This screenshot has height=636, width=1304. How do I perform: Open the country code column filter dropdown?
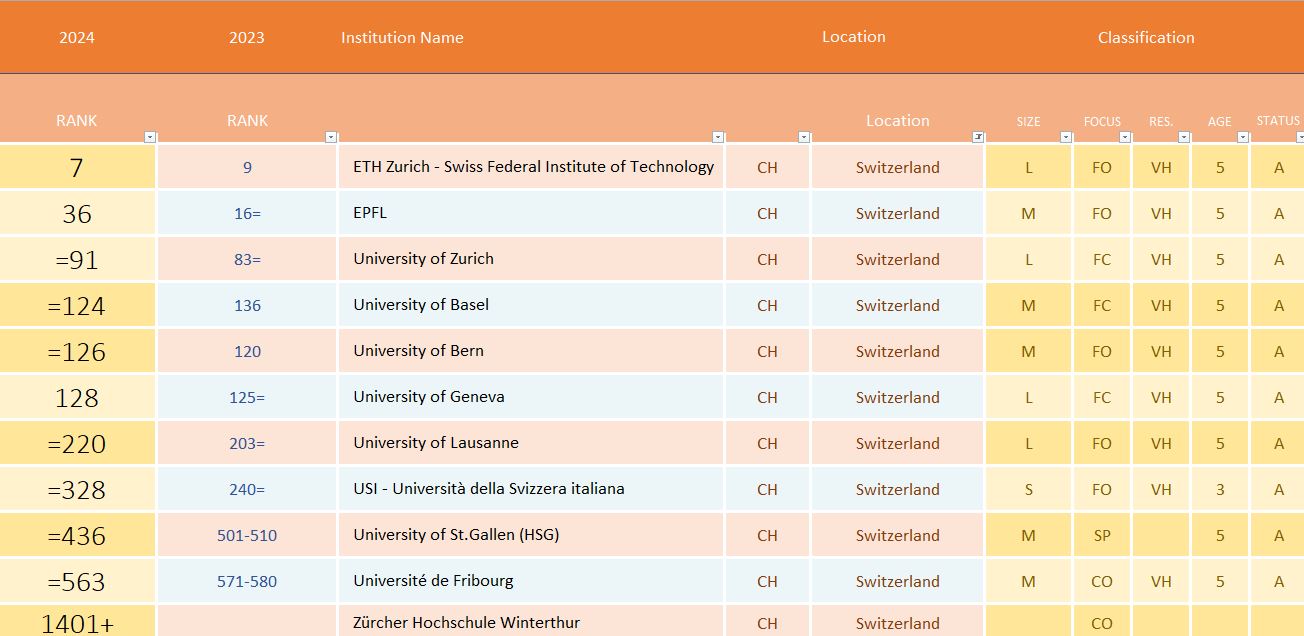click(804, 137)
